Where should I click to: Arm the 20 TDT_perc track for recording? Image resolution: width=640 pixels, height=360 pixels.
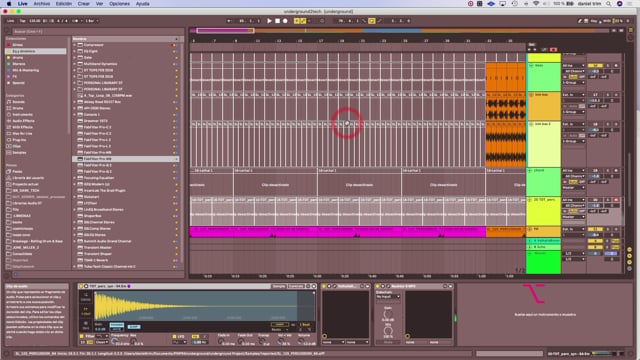coord(616,200)
